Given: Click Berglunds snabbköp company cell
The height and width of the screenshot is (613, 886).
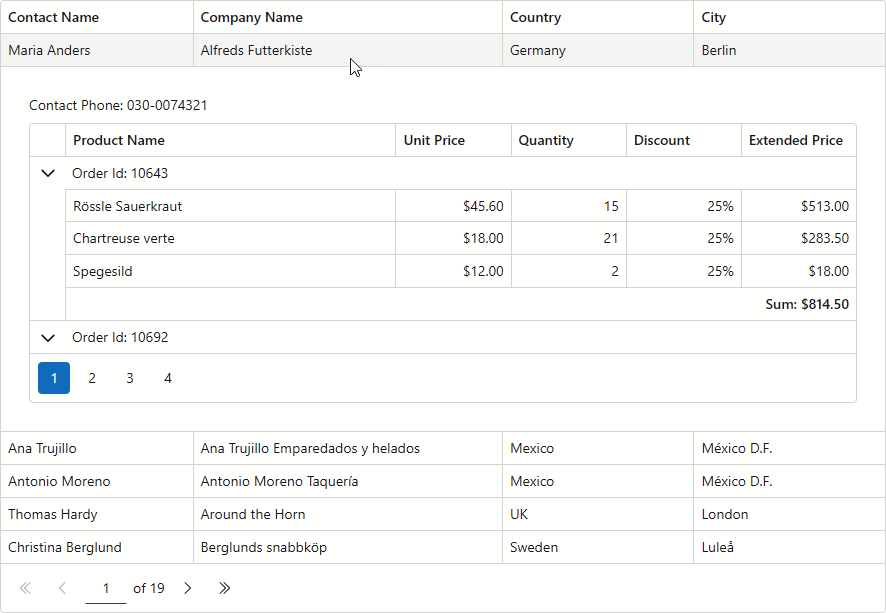Looking at the screenshot, I should click(x=348, y=547).
